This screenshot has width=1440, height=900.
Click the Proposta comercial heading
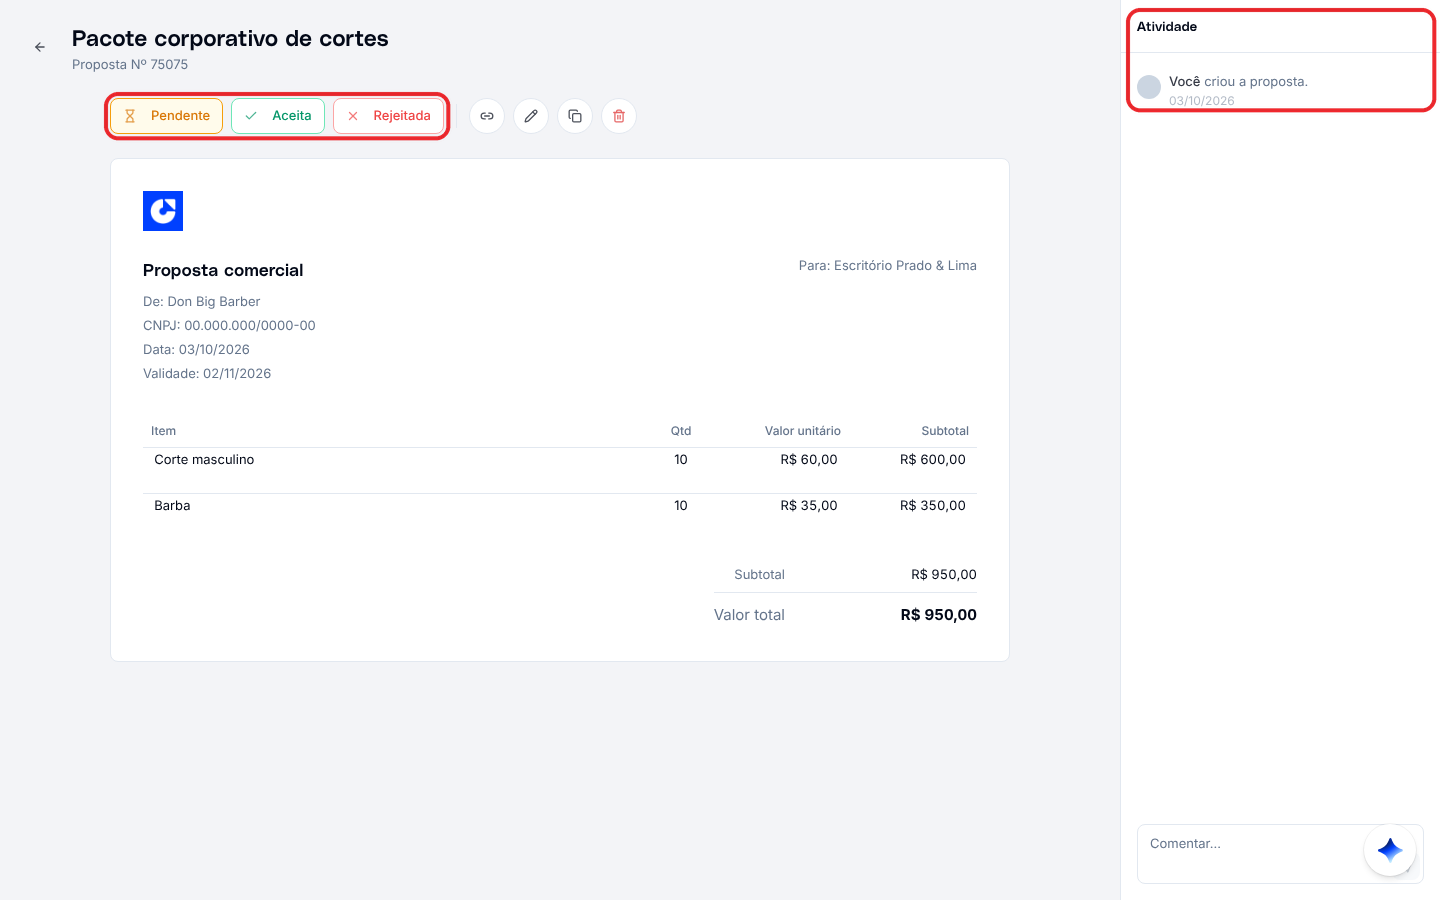pyautogui.click(x=223, y=270)
